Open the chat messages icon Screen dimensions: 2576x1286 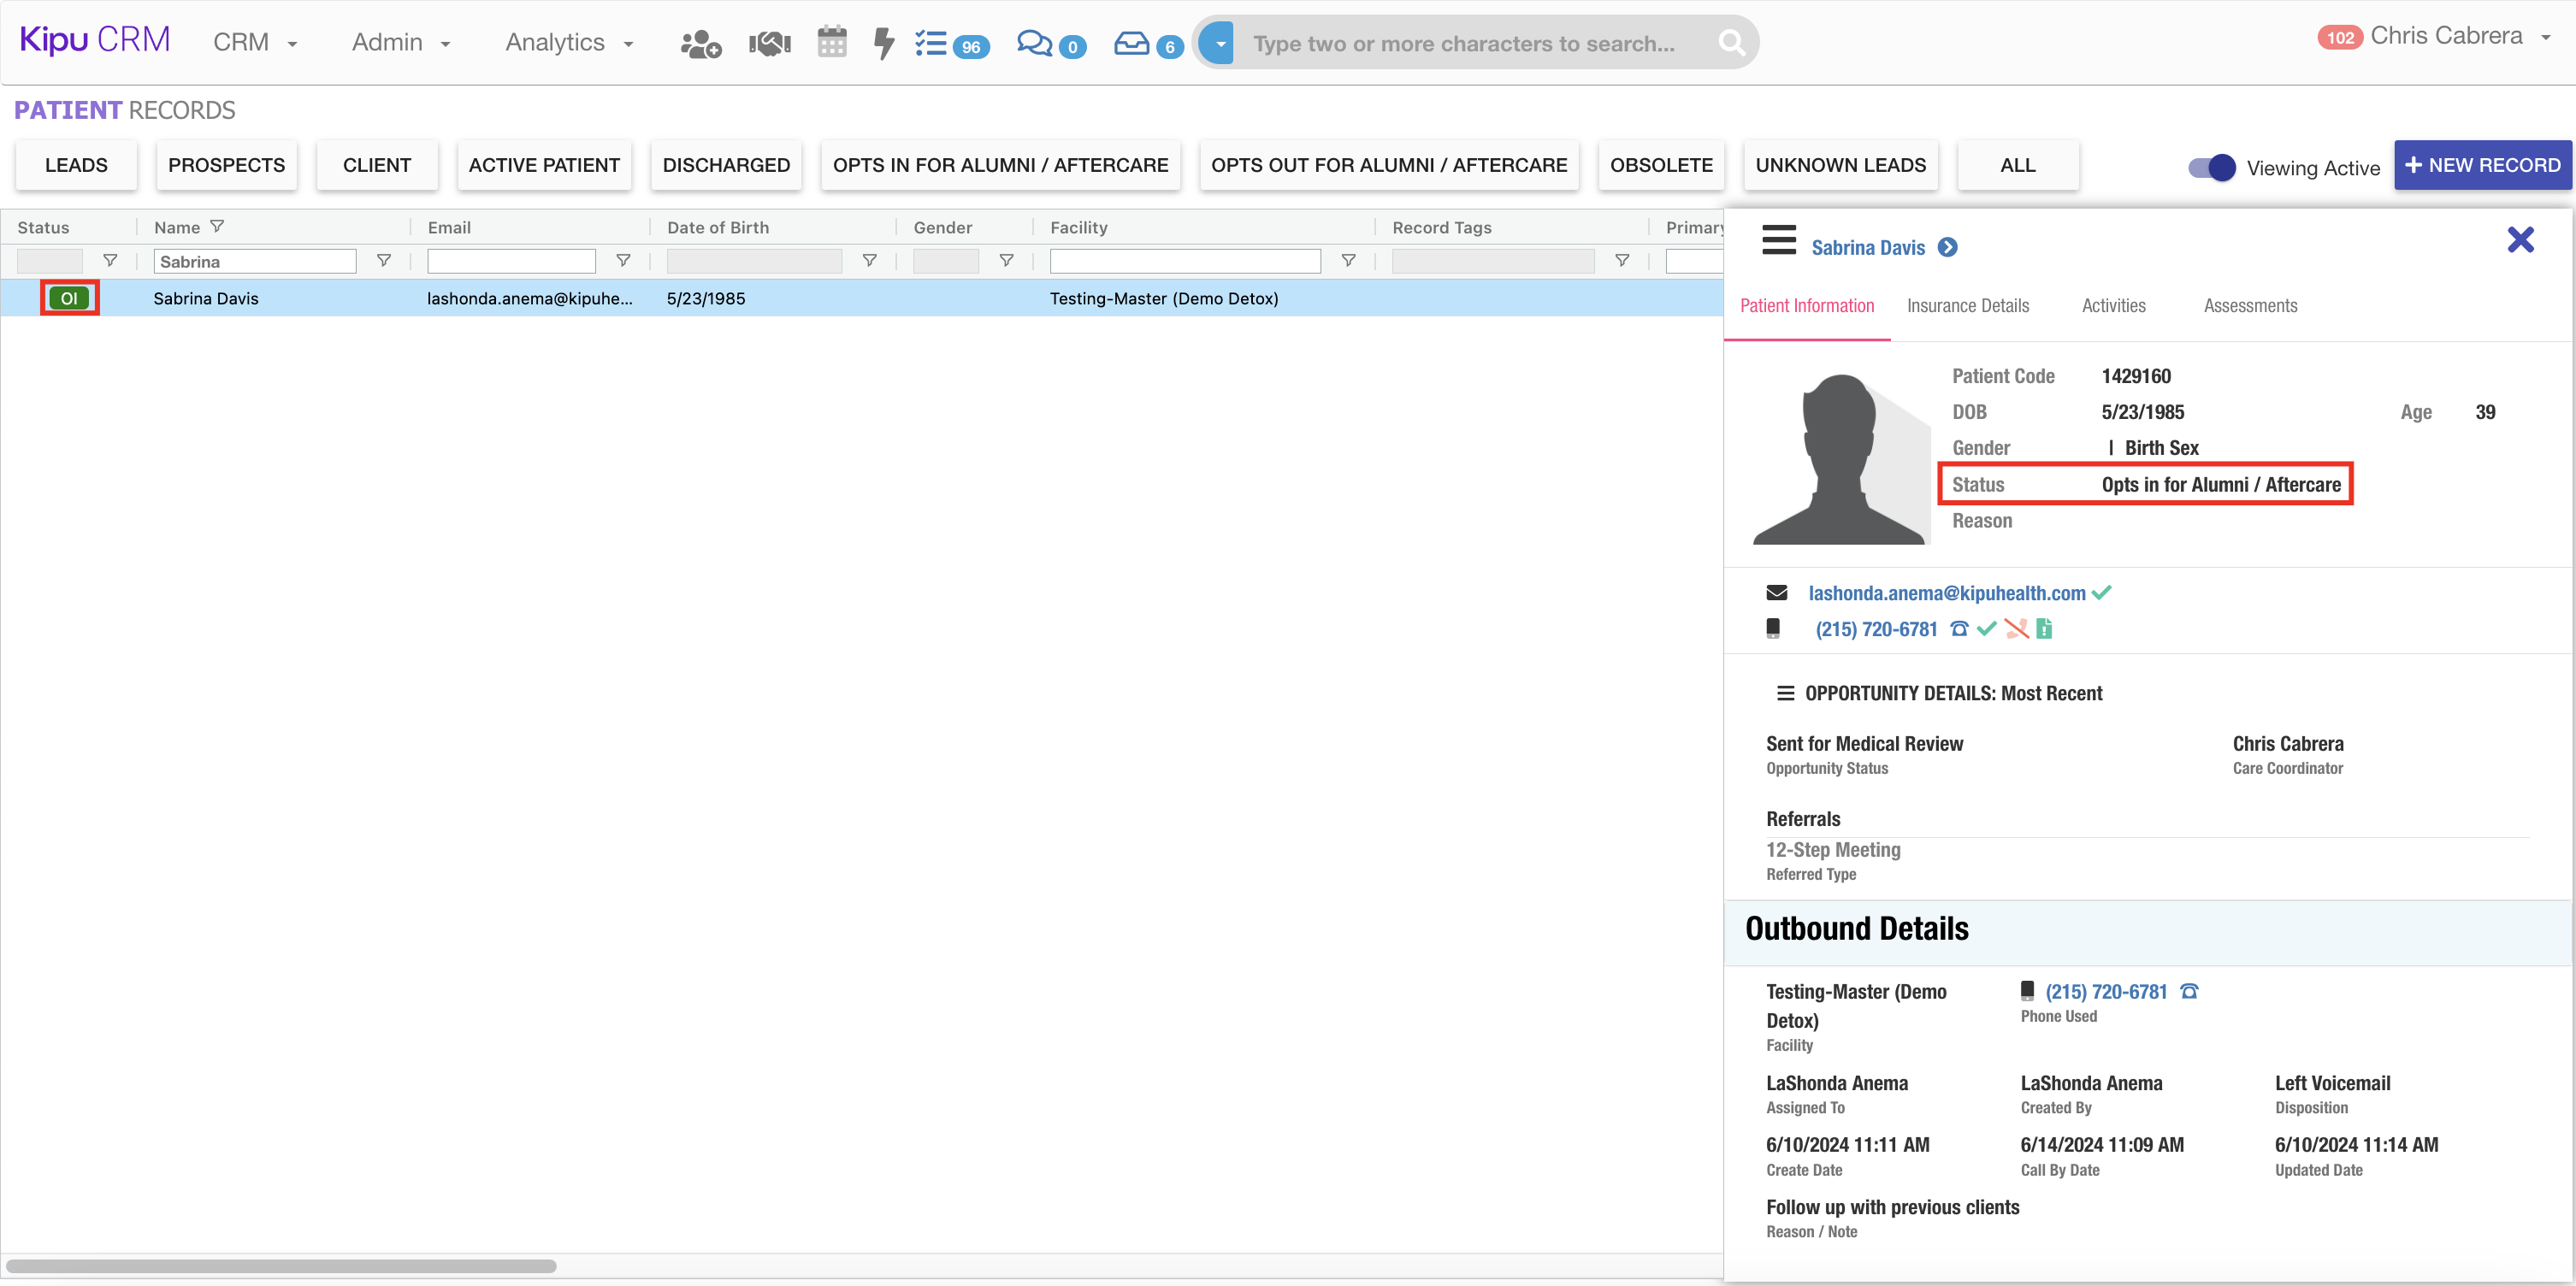point(1034,43)
